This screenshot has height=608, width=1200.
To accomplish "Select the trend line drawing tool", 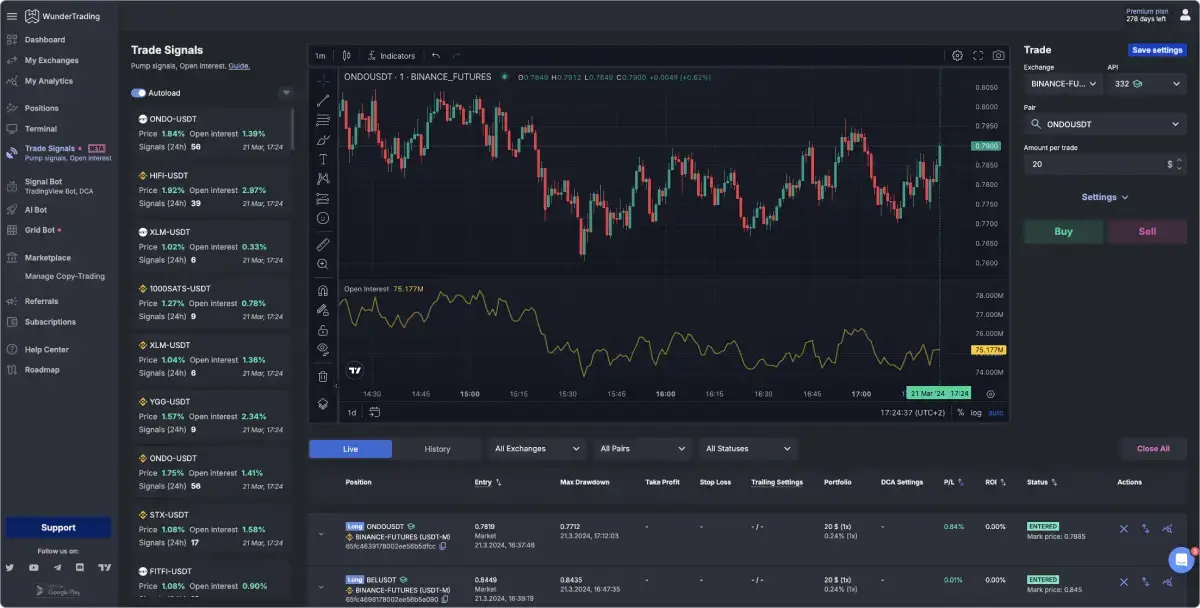I will [324, 100].
